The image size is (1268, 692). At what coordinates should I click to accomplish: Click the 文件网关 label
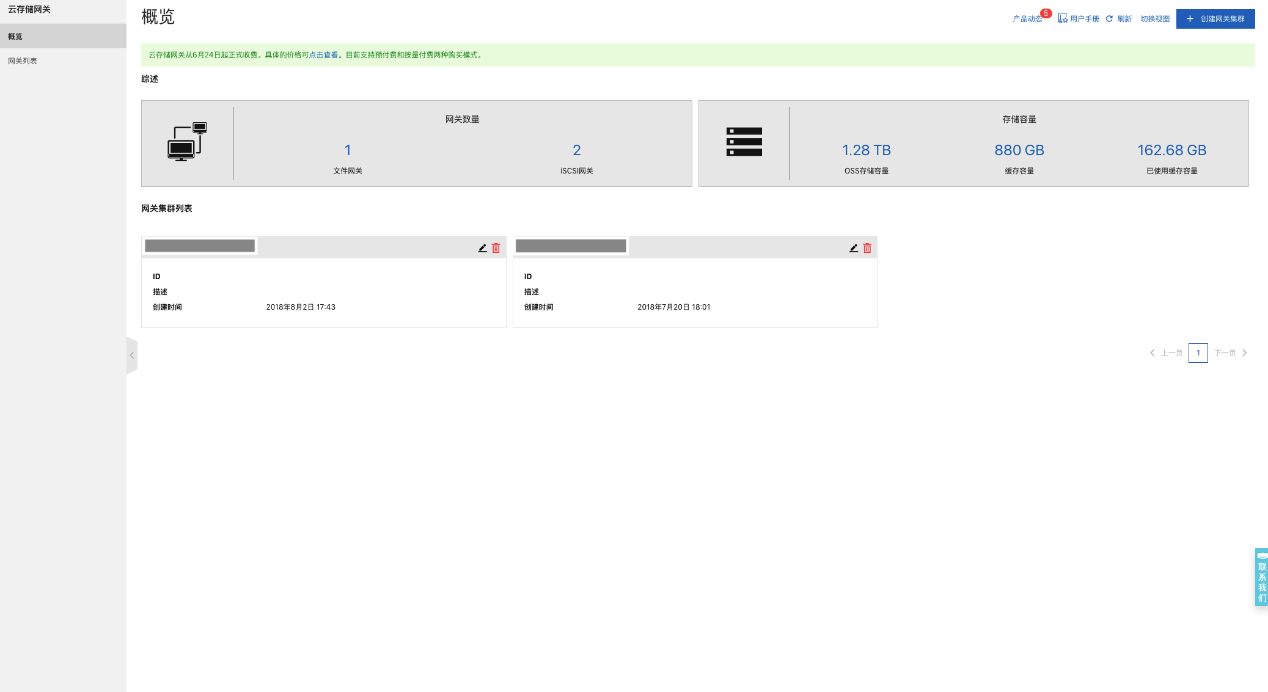[348, 171]
